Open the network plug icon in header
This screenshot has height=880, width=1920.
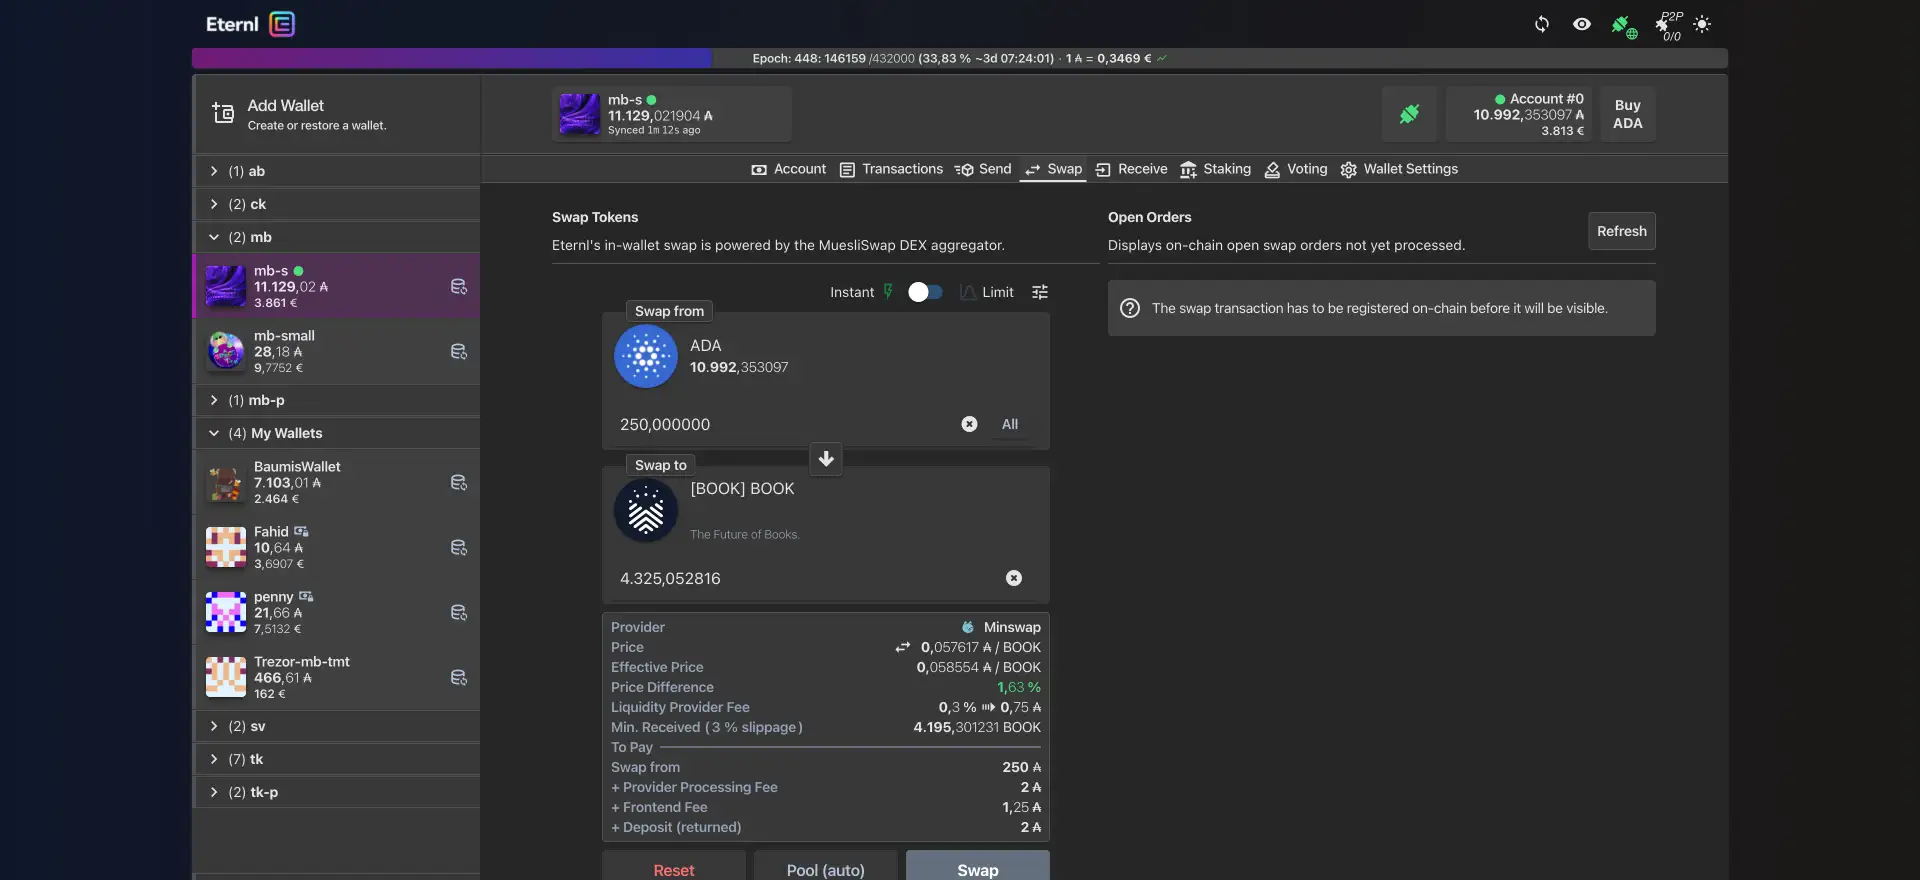point(1623,26)
